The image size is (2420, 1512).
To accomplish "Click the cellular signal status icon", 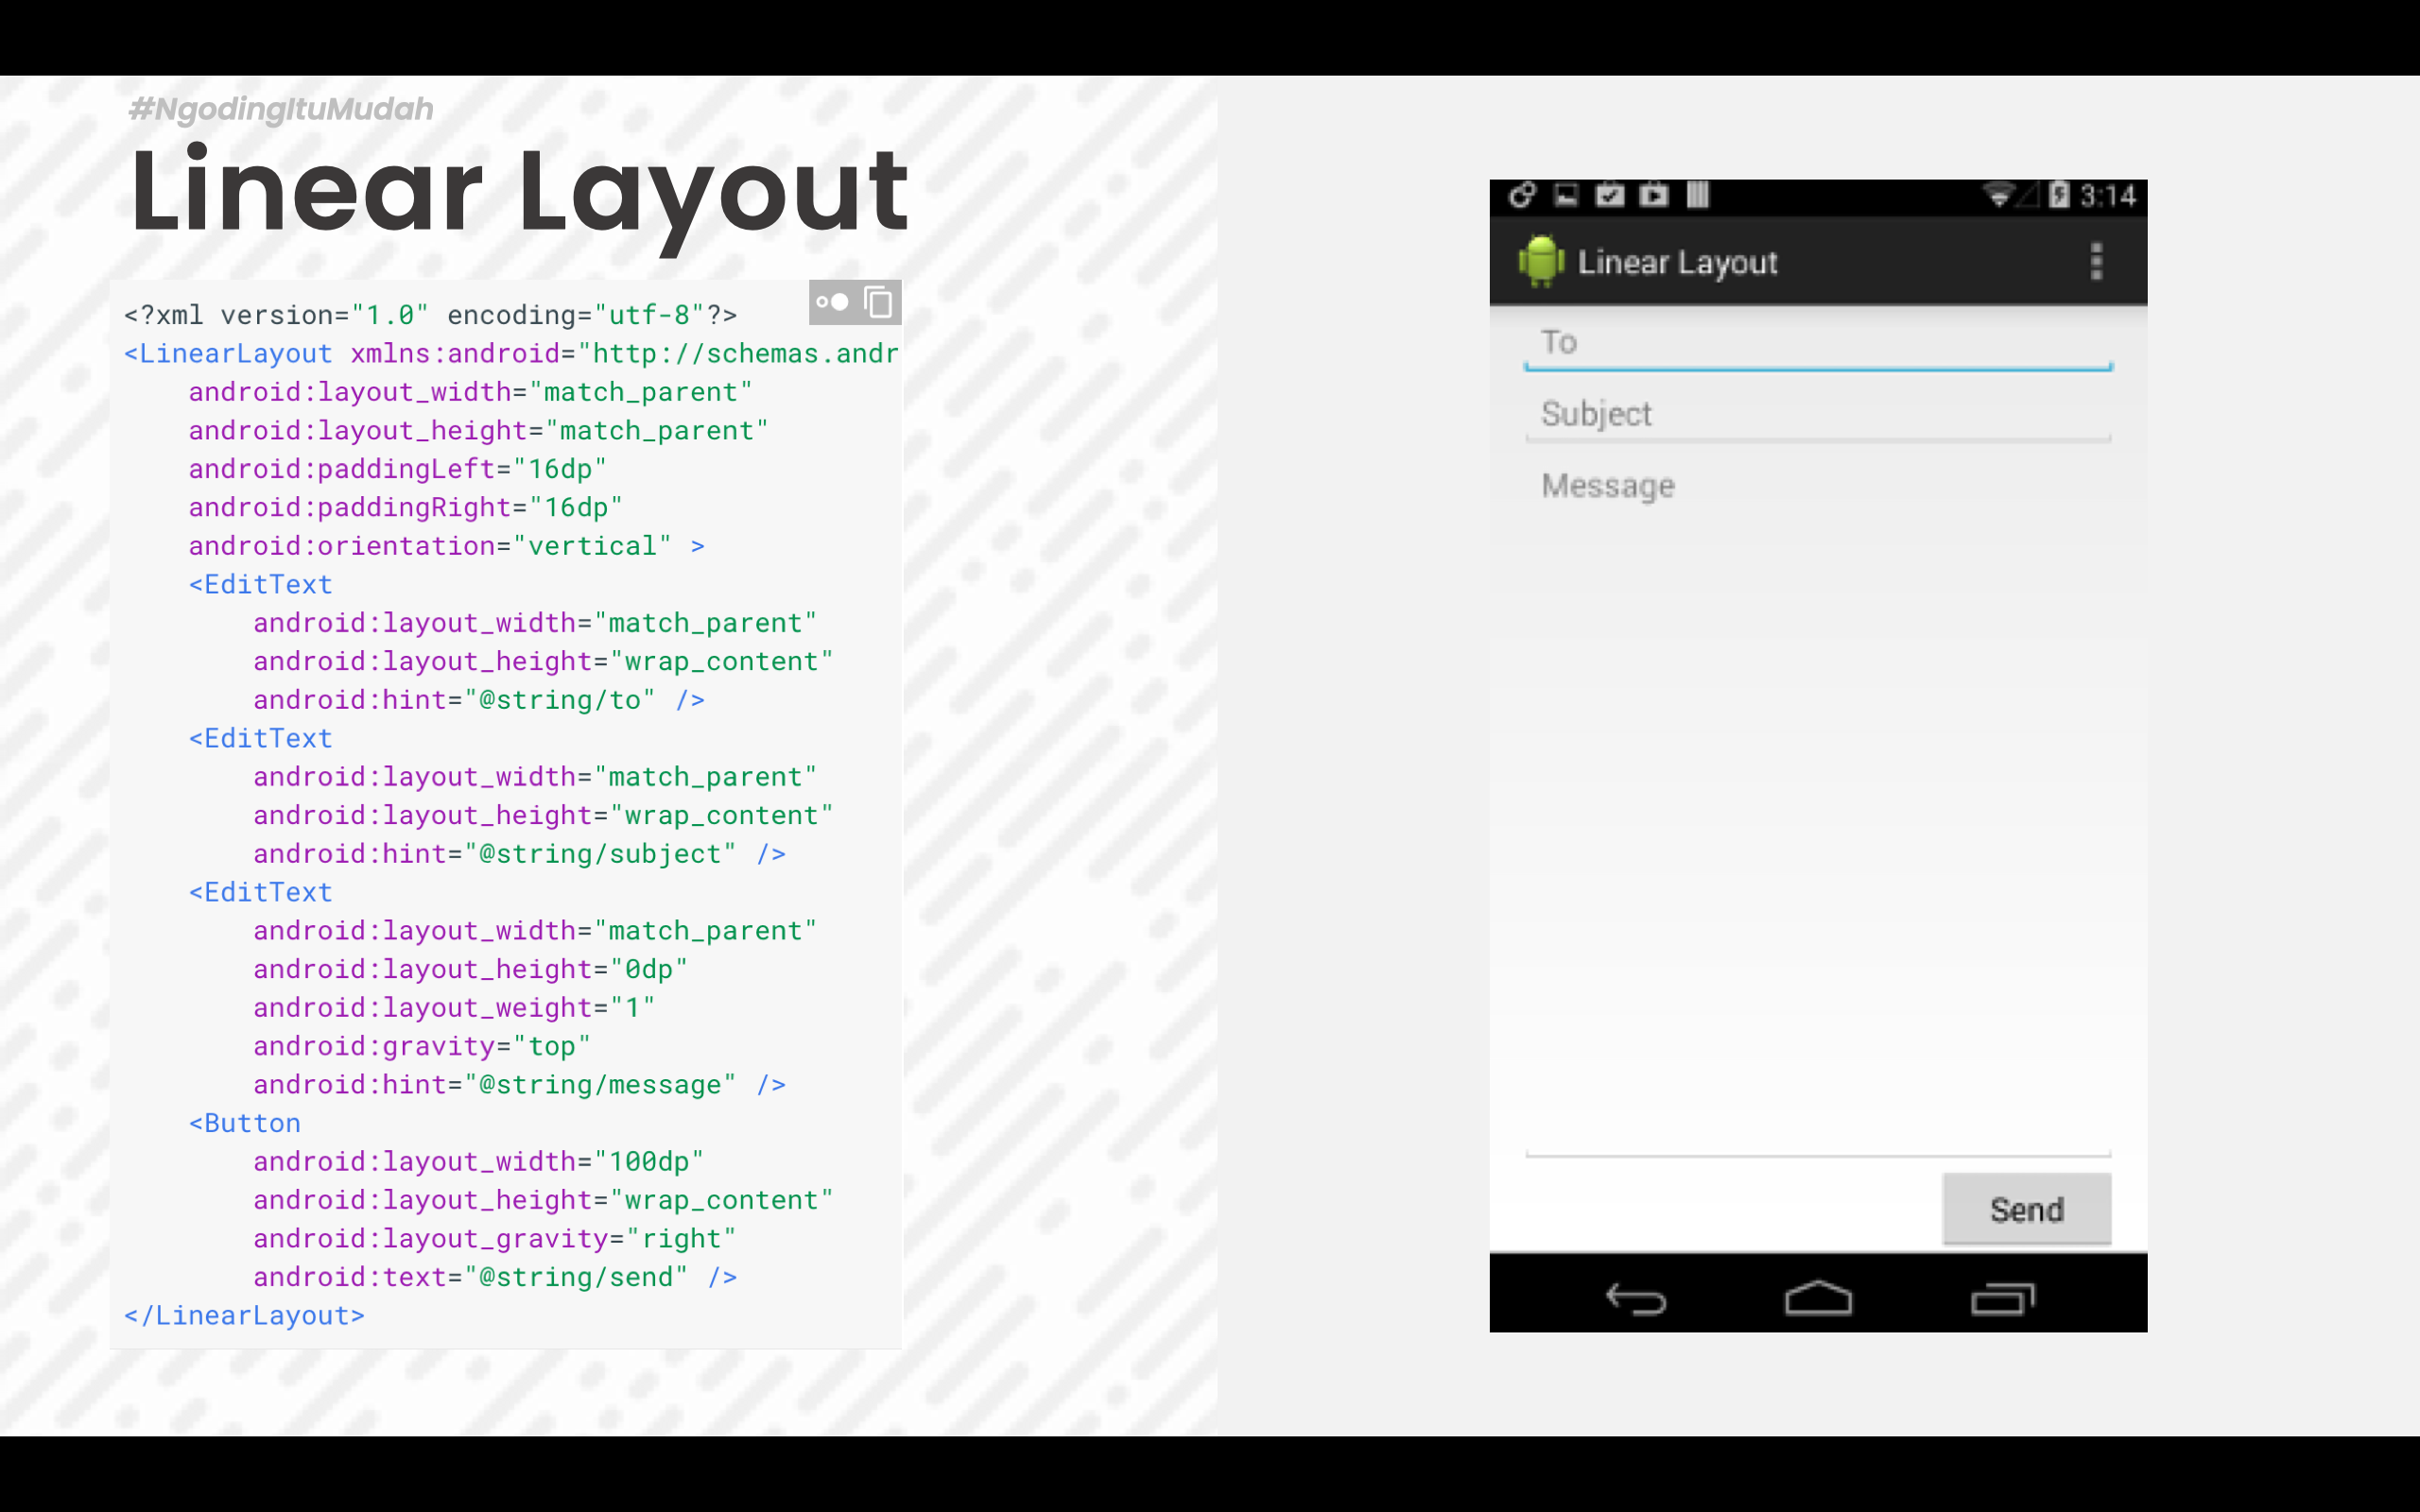I will 2028,195.
